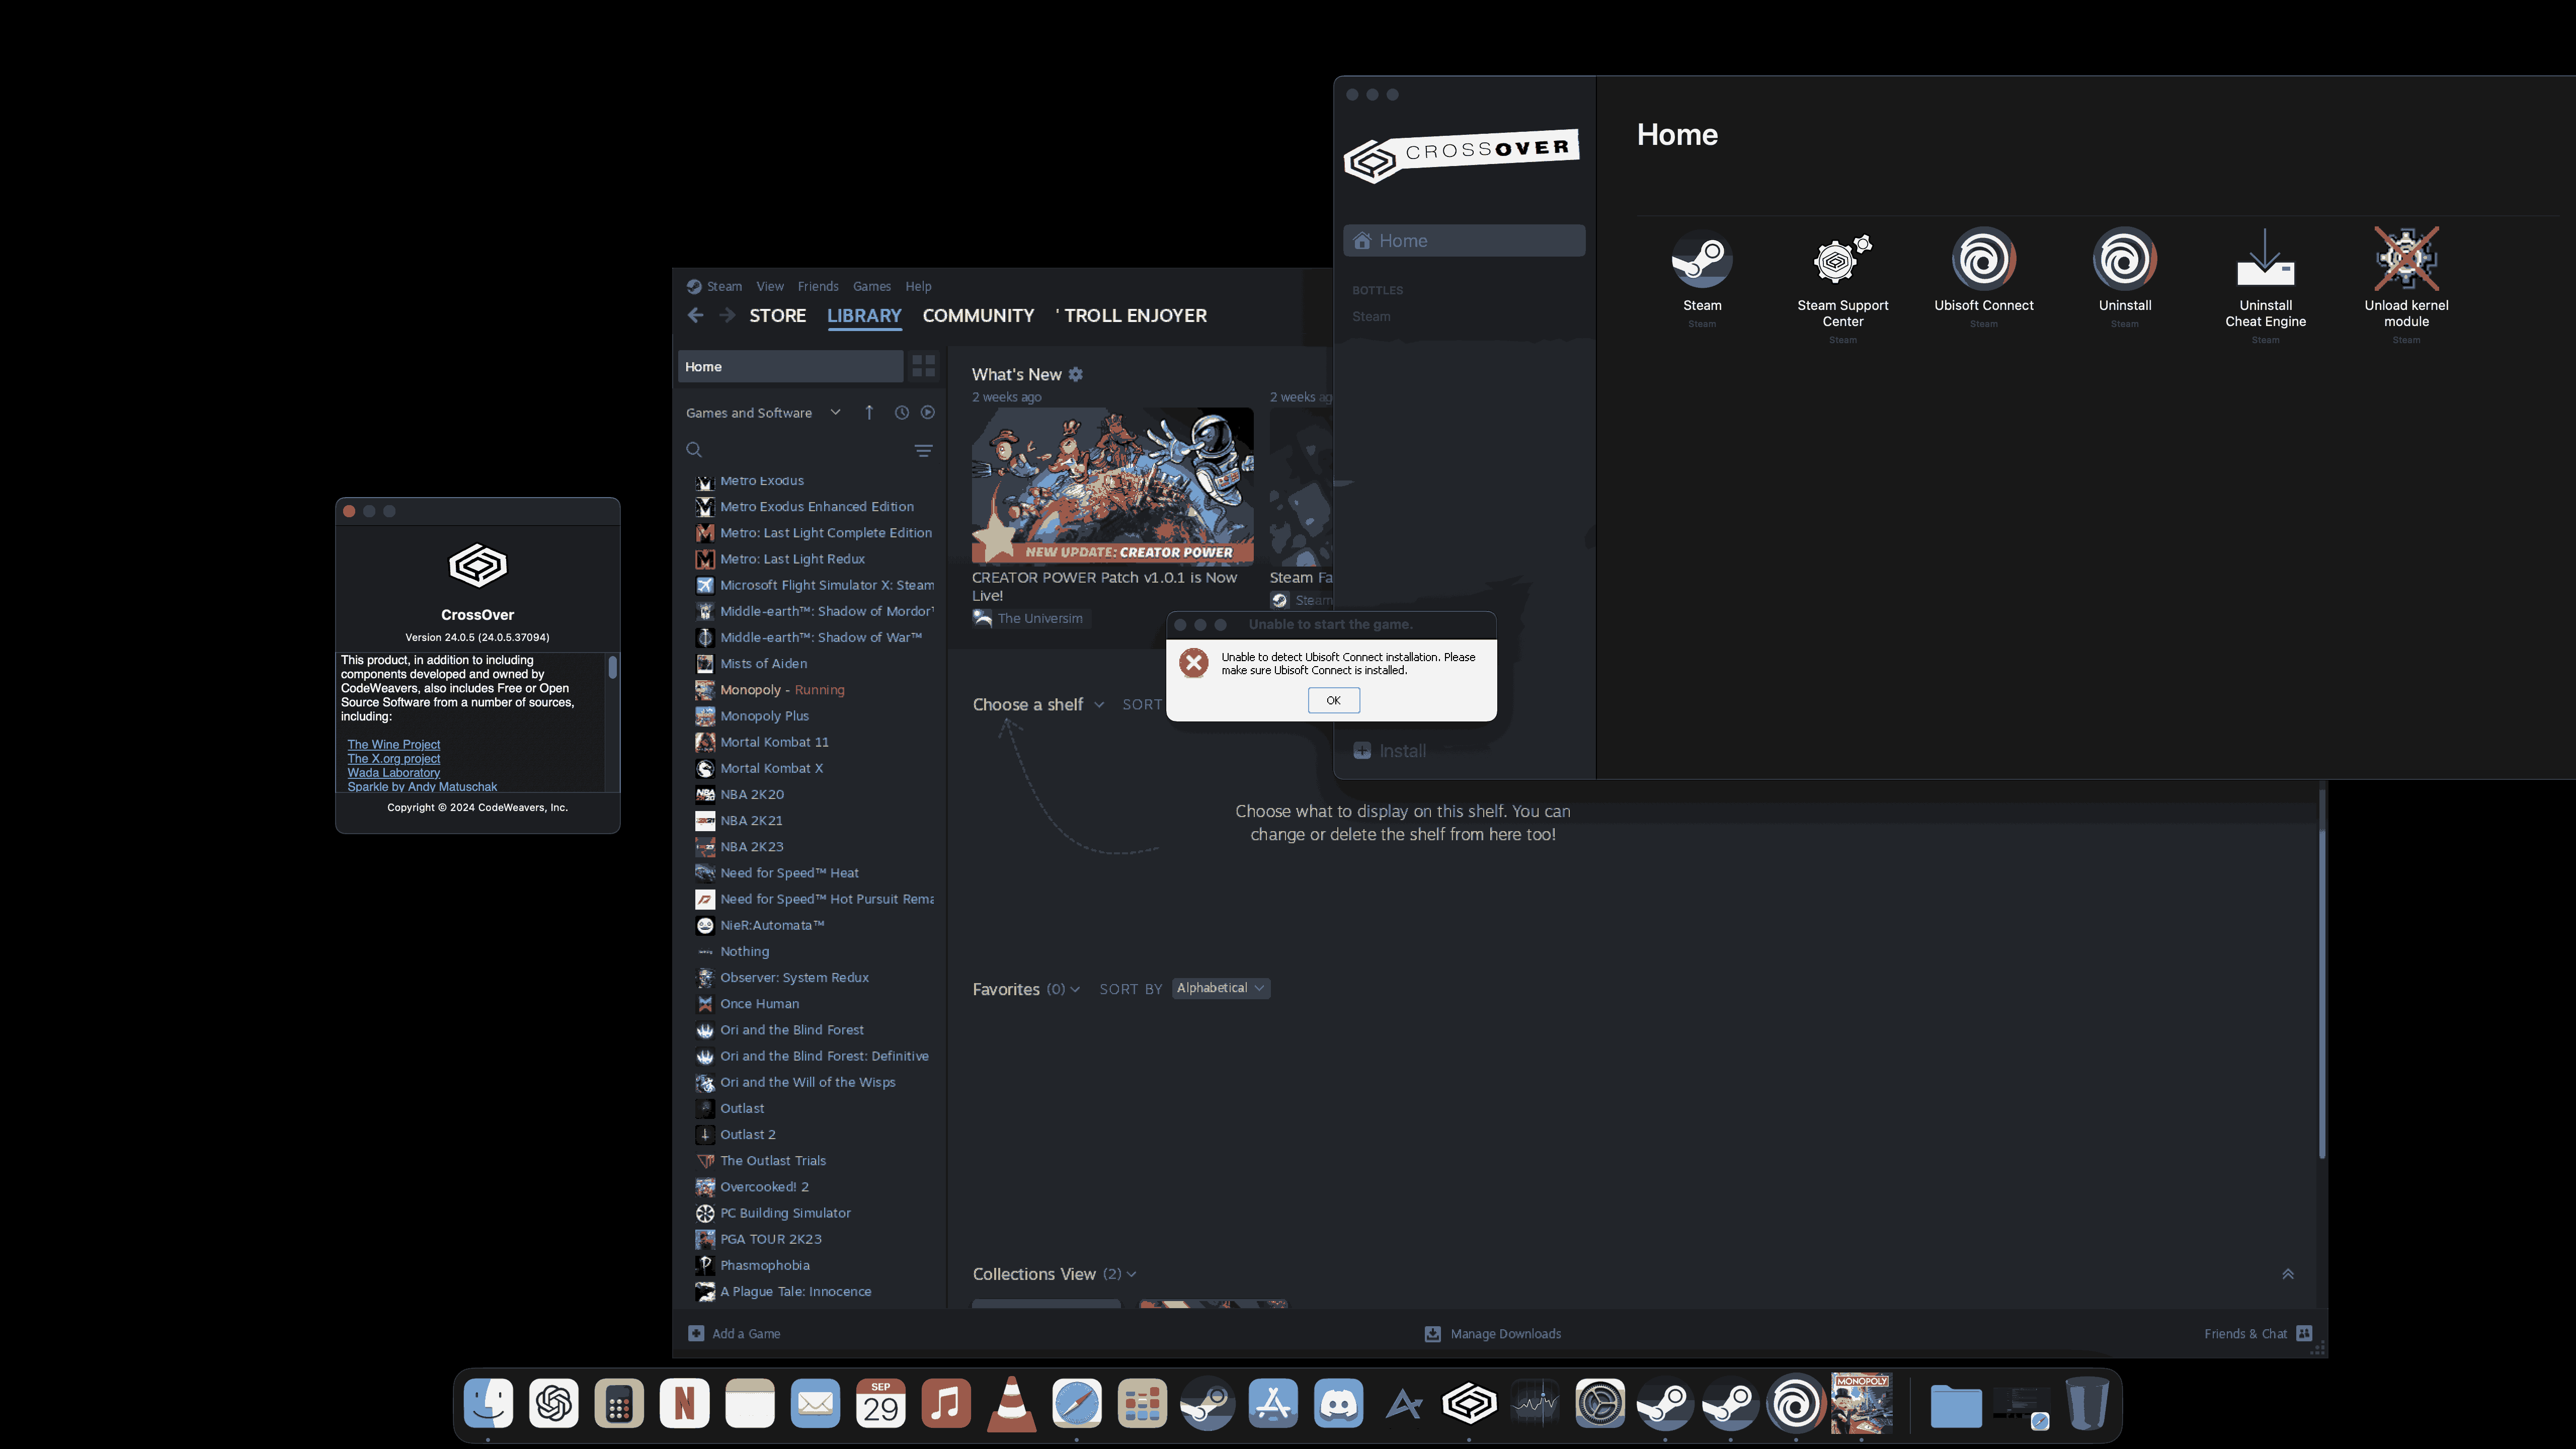
Task: Click the Discord icon in the Dock
Action: click(x=1338, y=1404)
